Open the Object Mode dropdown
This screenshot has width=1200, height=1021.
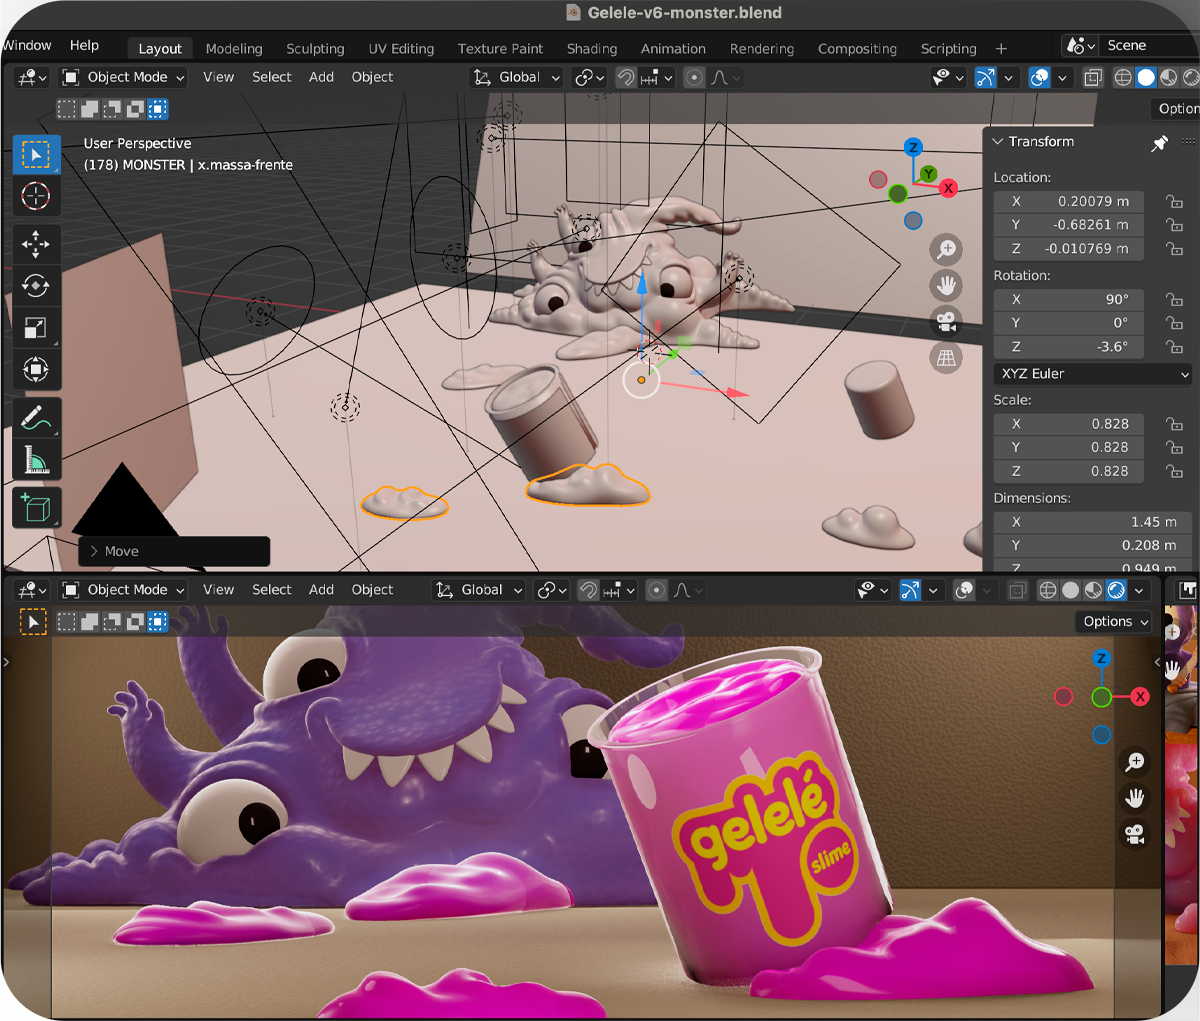pyautogui.click(x=122, y=77)
